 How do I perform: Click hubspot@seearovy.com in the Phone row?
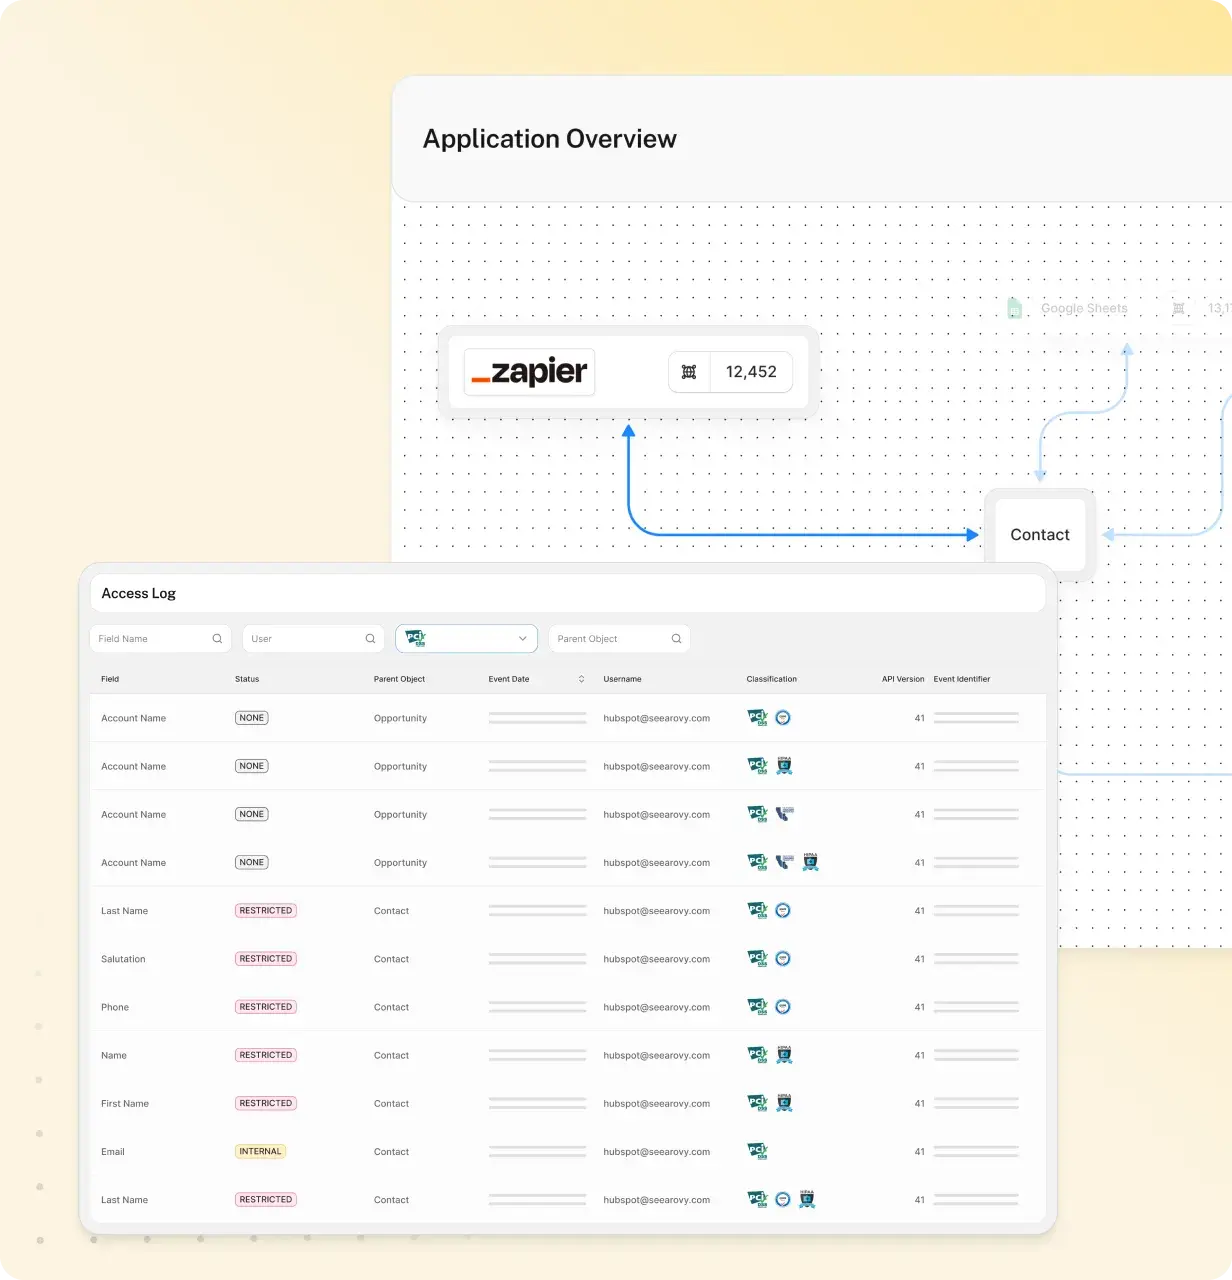[657, 1007]
